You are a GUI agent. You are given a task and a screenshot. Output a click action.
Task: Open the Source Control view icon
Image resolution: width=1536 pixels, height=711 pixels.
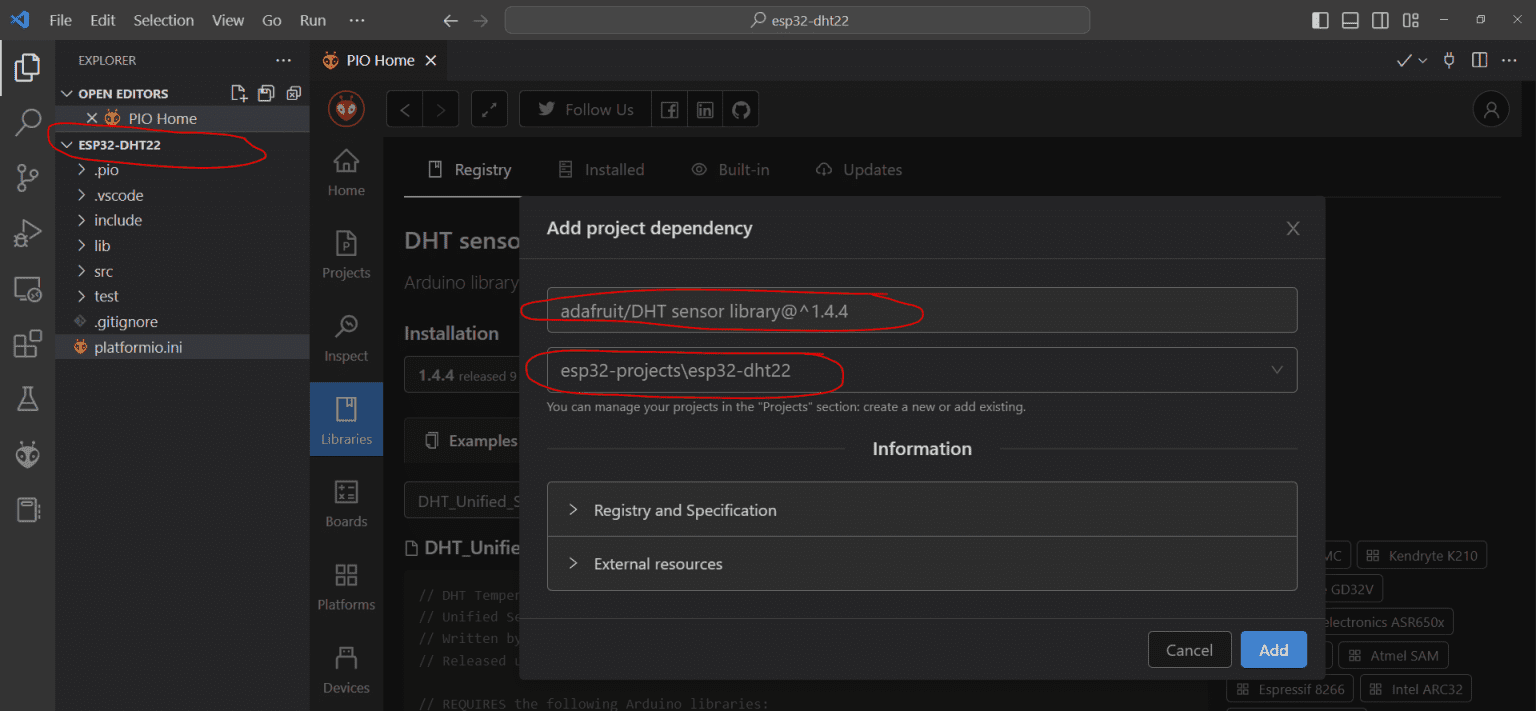[27, 178]
